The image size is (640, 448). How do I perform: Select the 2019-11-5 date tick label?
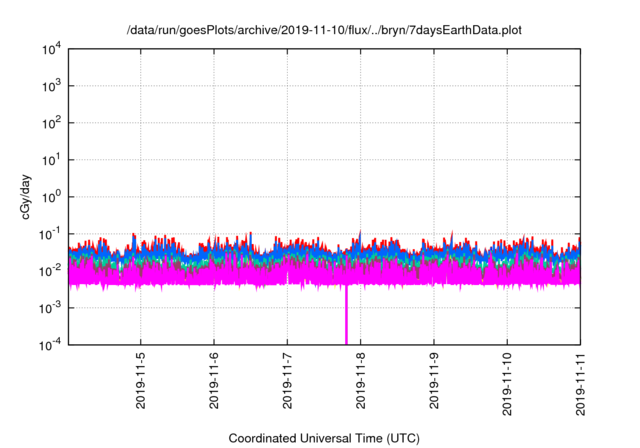[140, 382]
